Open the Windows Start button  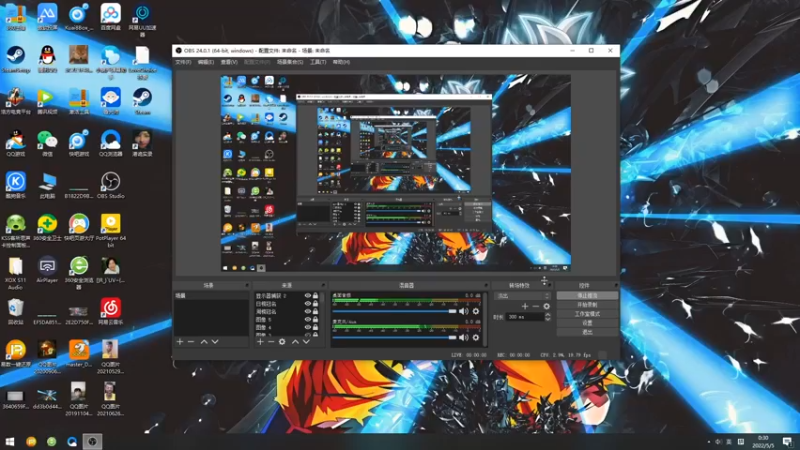coord(10,441)
